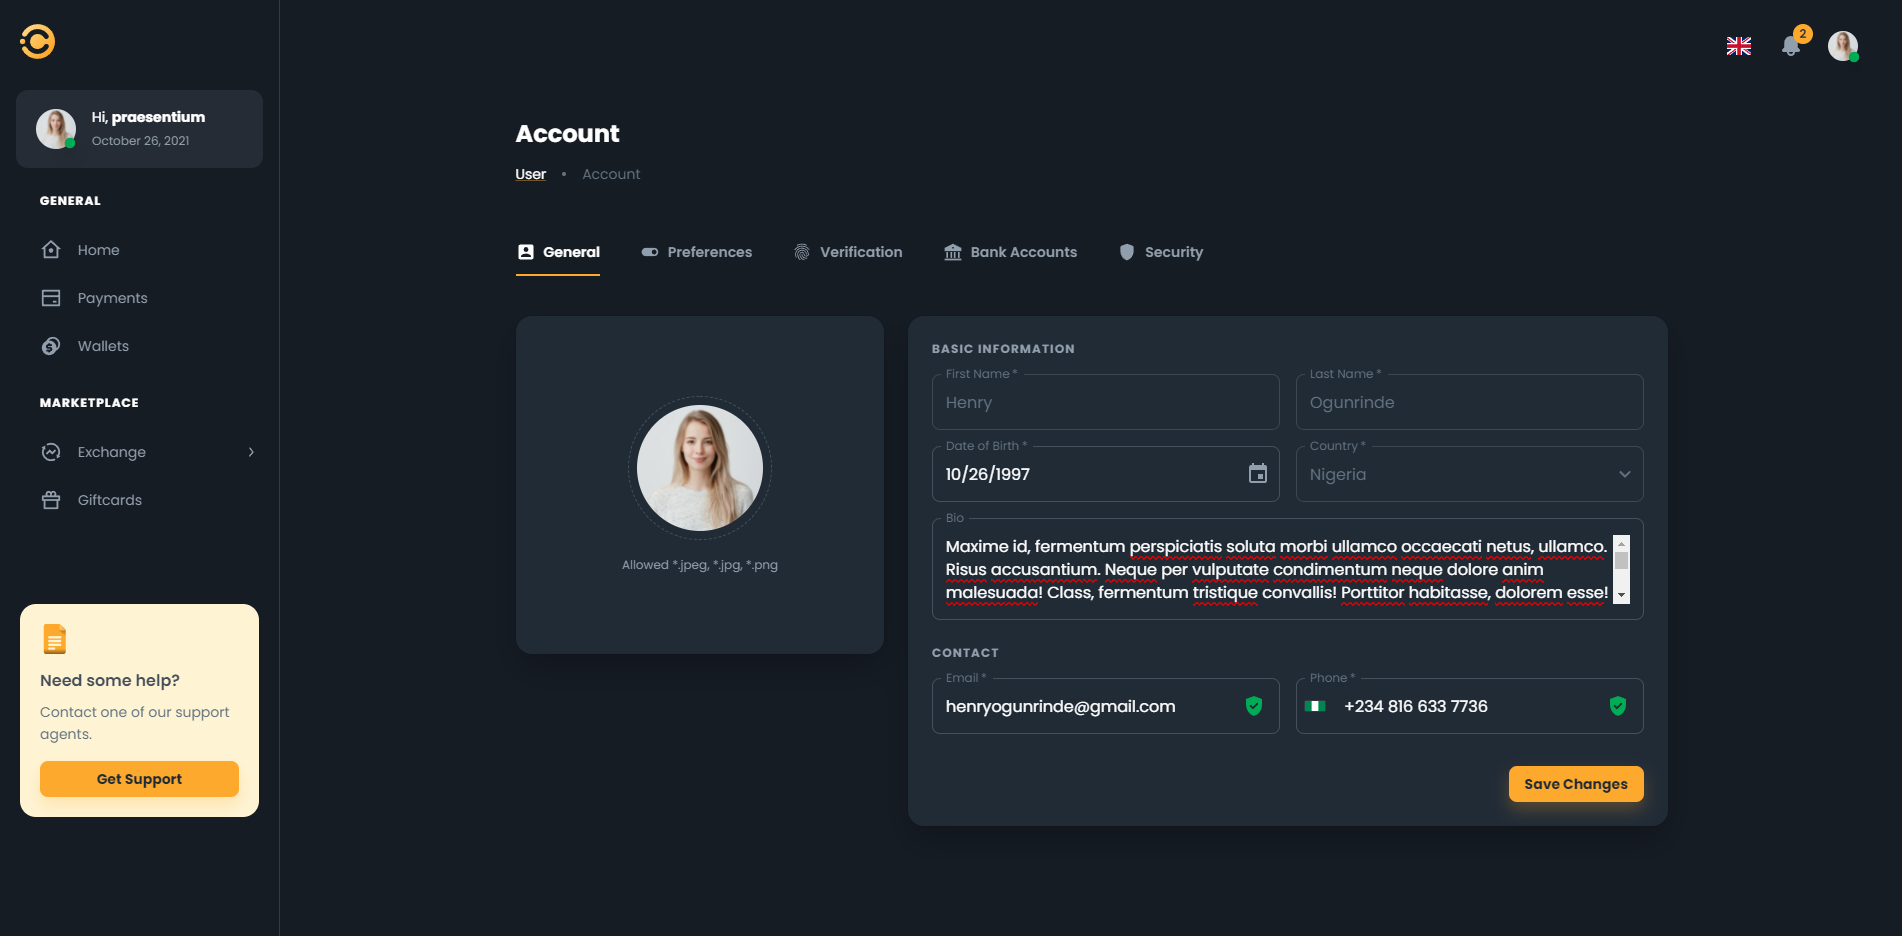Open the Nigeria flag phone country selector
1902x936 pixels.
1317,706
